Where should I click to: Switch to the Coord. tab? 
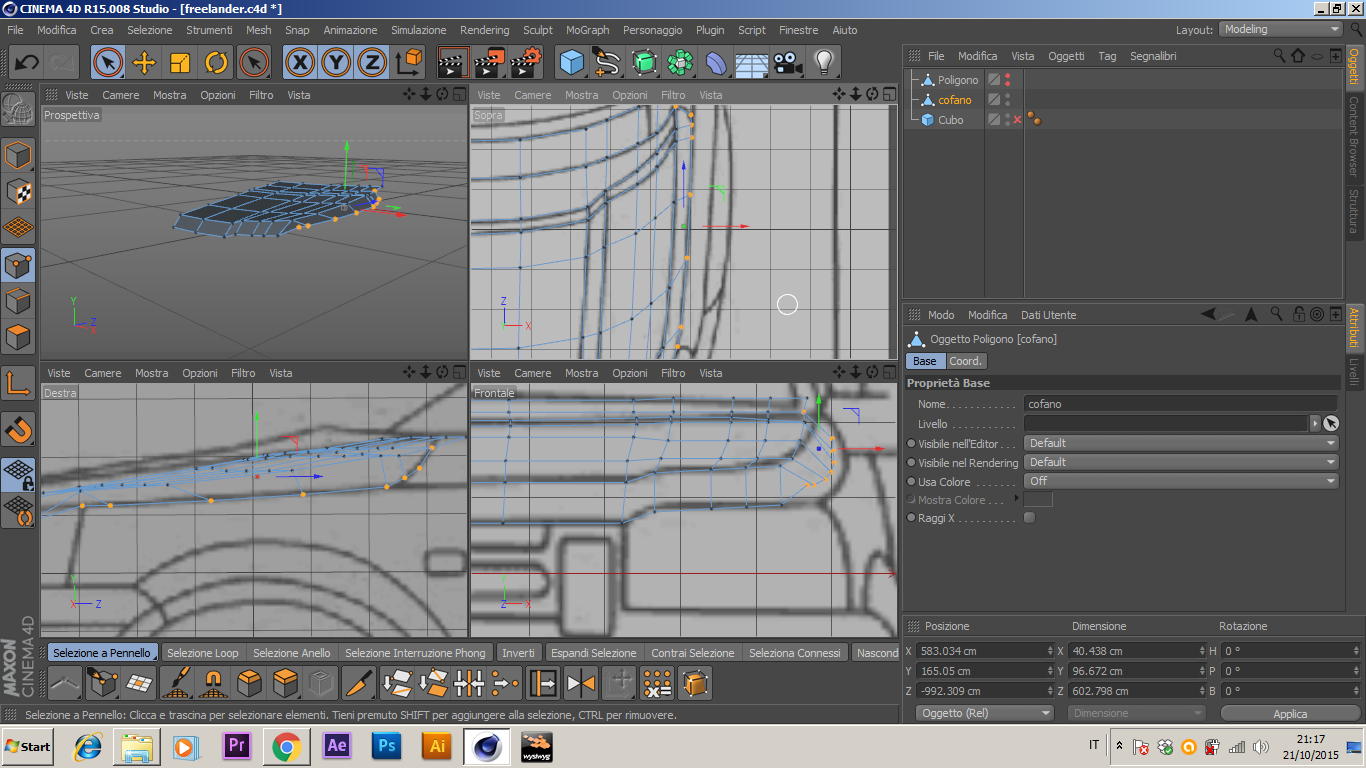click(966, 361)
